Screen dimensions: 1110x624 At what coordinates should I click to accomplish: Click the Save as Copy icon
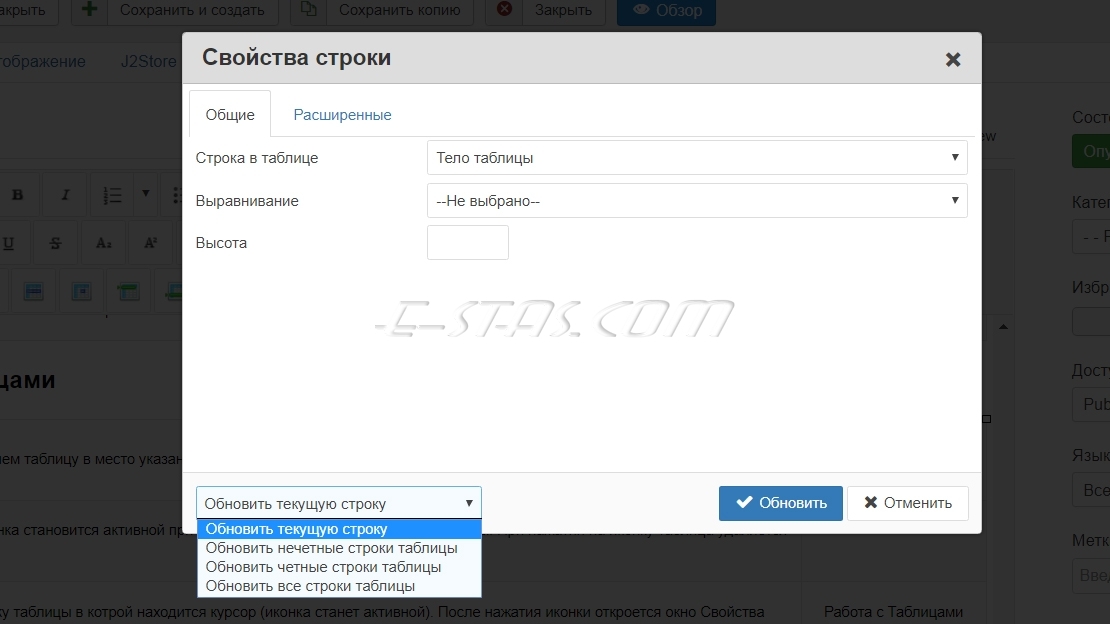(309, 9)
